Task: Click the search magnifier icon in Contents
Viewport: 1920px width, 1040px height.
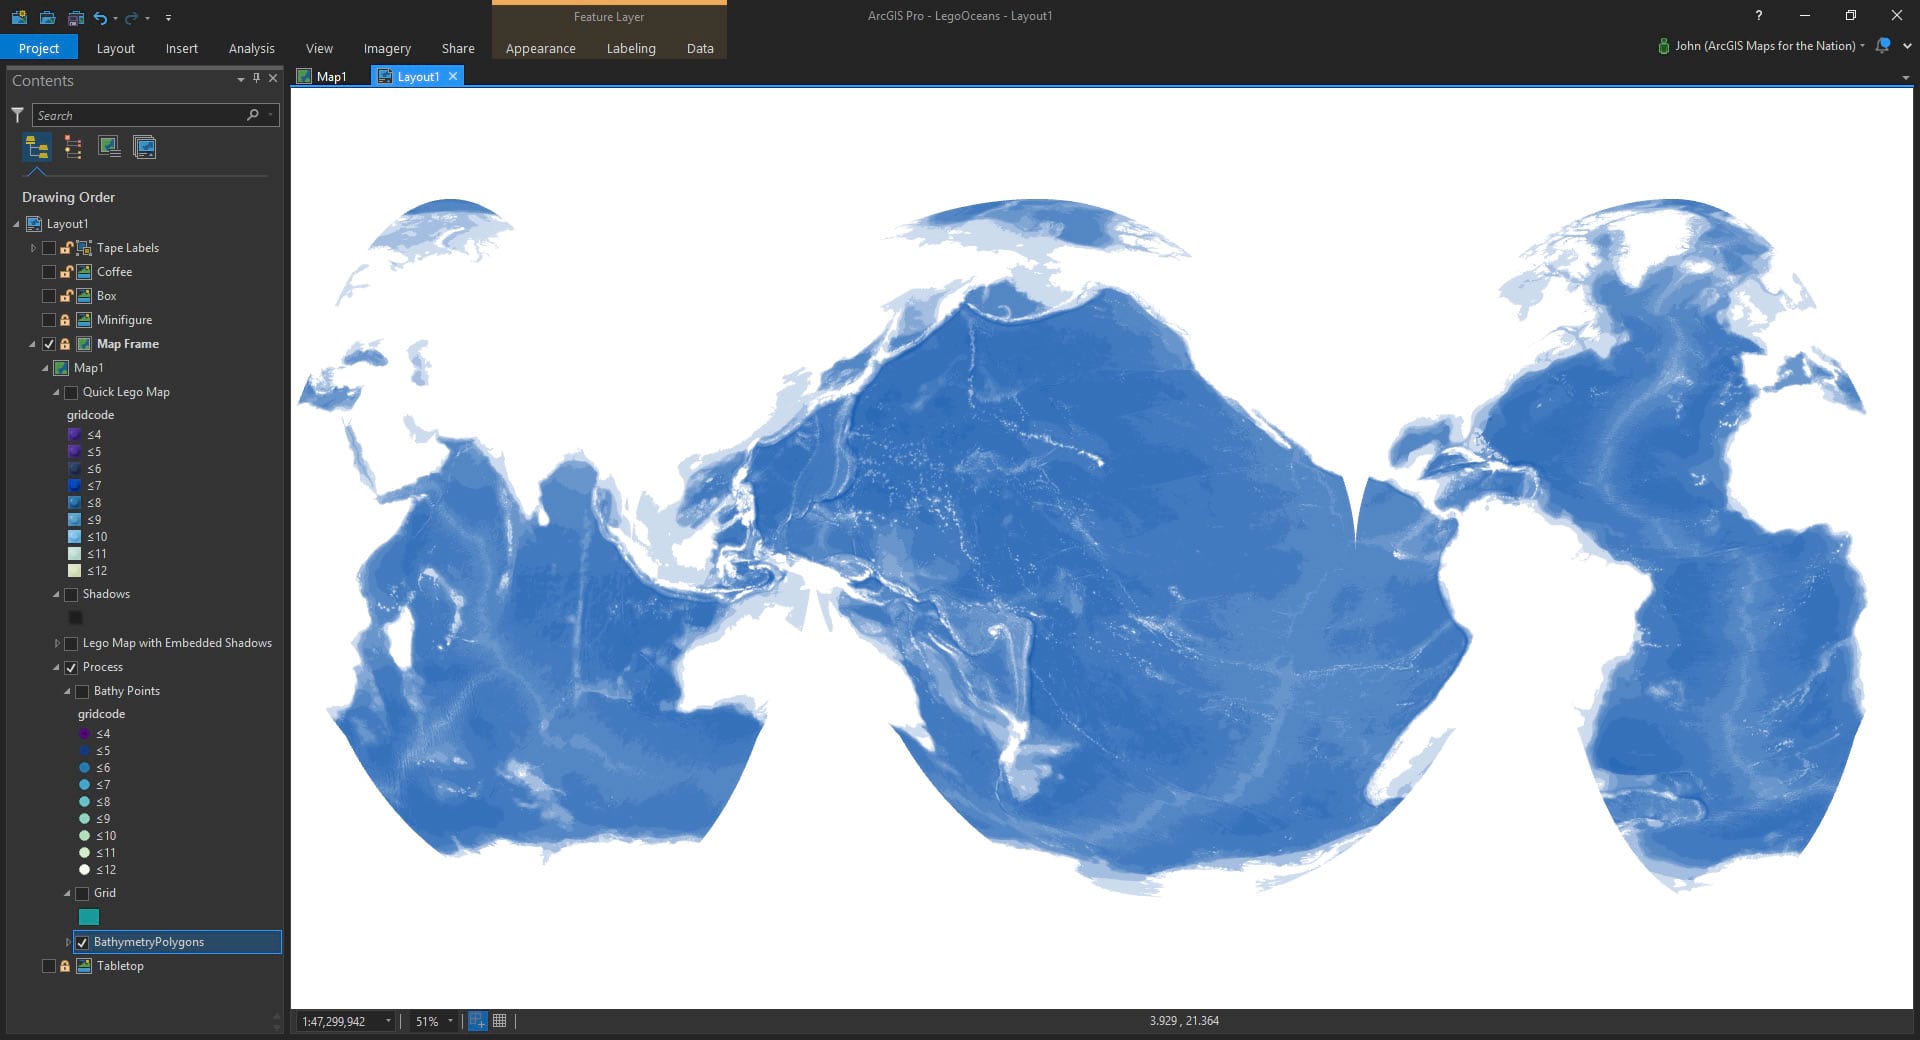Action: point(253,115)
